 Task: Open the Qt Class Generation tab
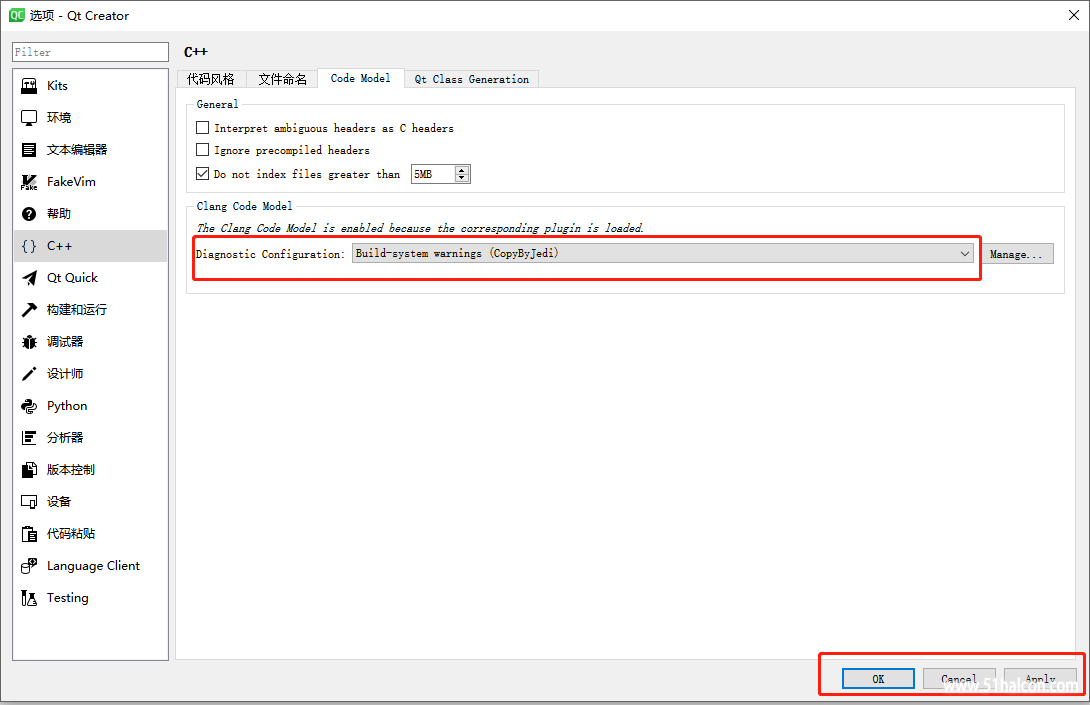(471, 79)
